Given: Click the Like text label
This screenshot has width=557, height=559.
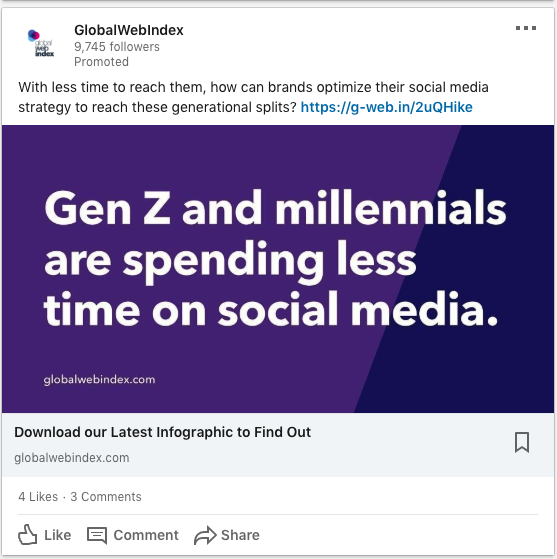Looking at the screenshot, I should [x=57, y=535].
